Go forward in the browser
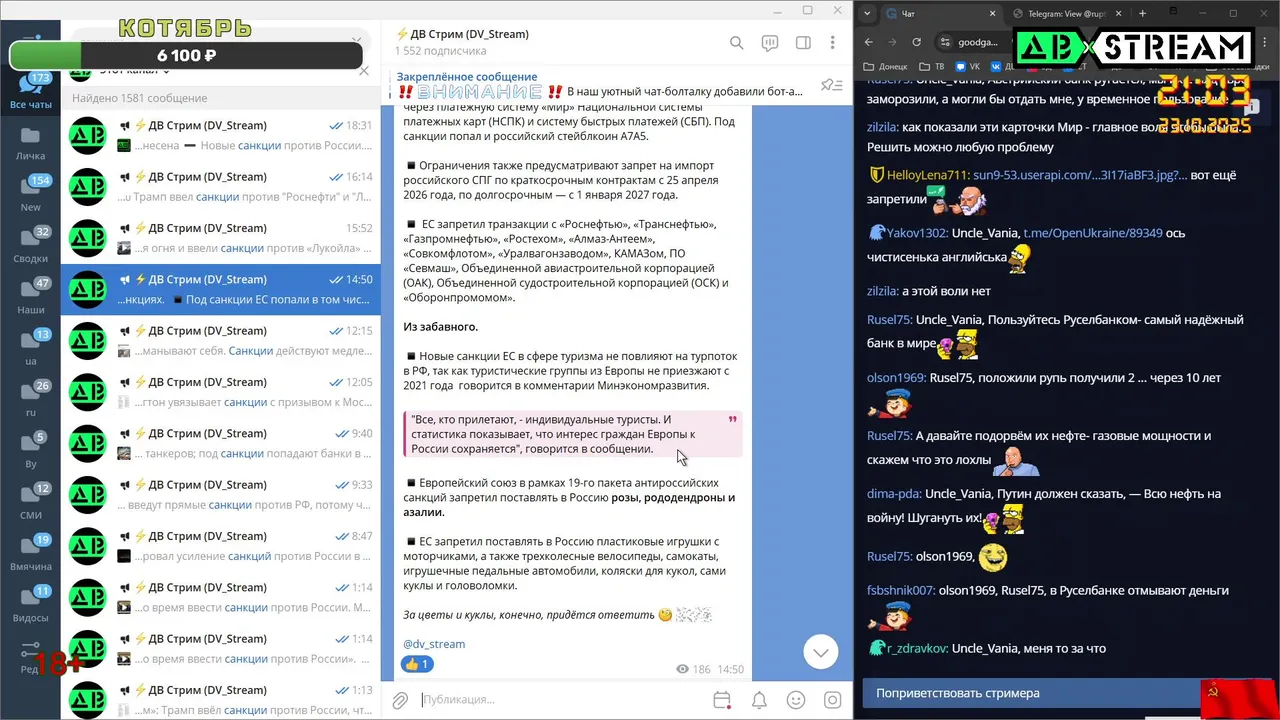Image resolution: width=1280 pixels, height=720 pixels. tap(892, 42)
